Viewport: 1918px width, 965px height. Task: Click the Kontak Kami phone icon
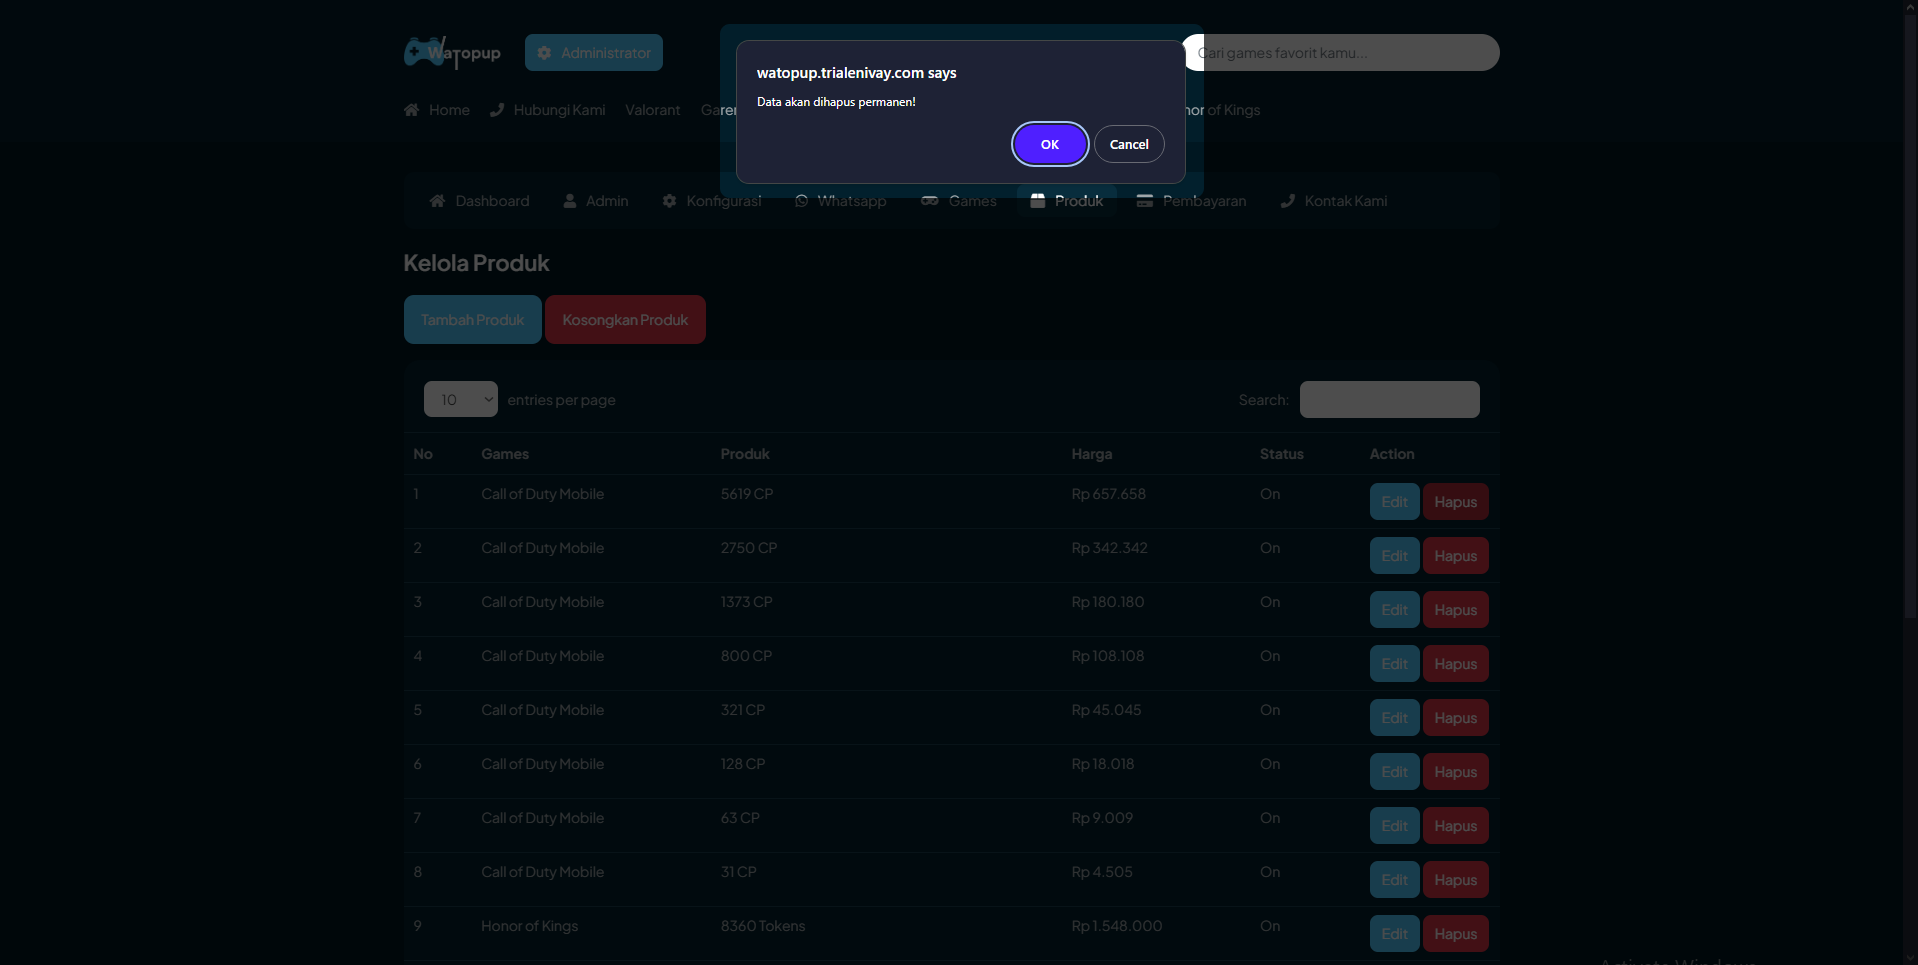click(1288, 201)
